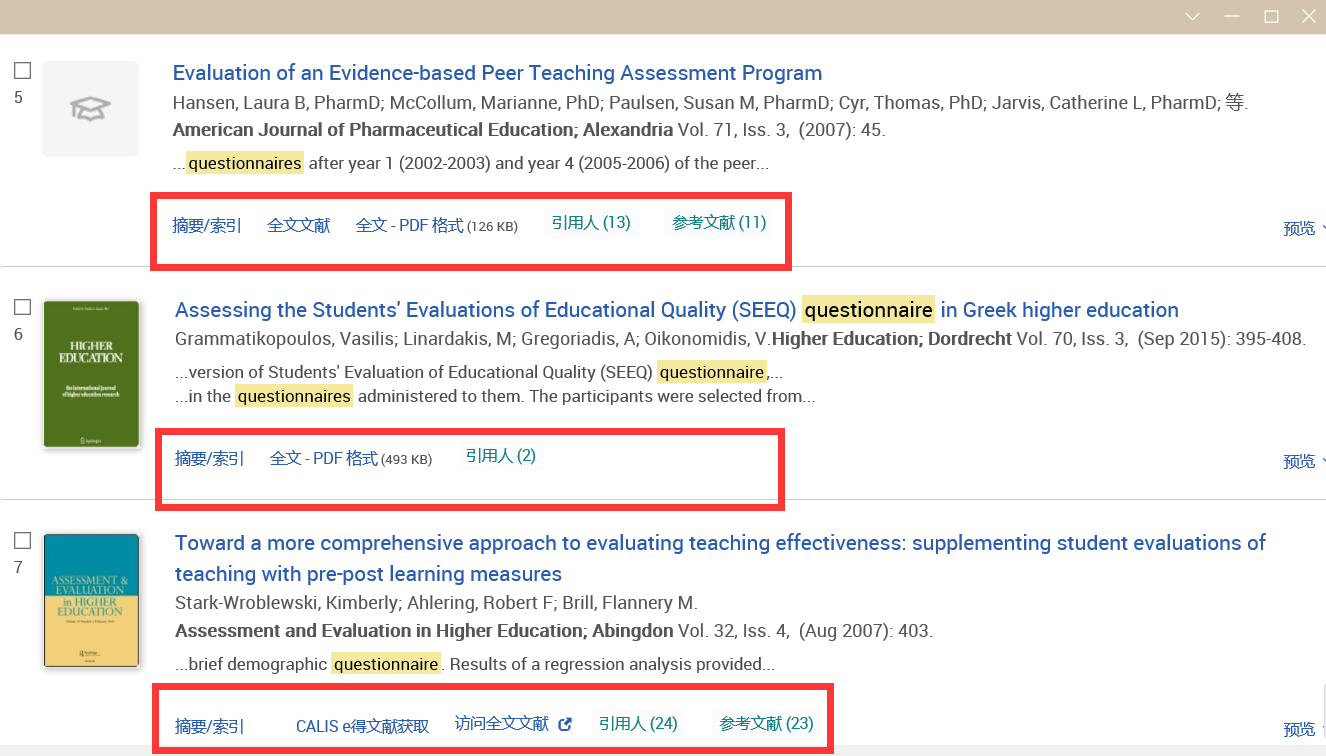
Task: Click the graduation cap placeholder thumbnail
Action: (x=90, y=108)
